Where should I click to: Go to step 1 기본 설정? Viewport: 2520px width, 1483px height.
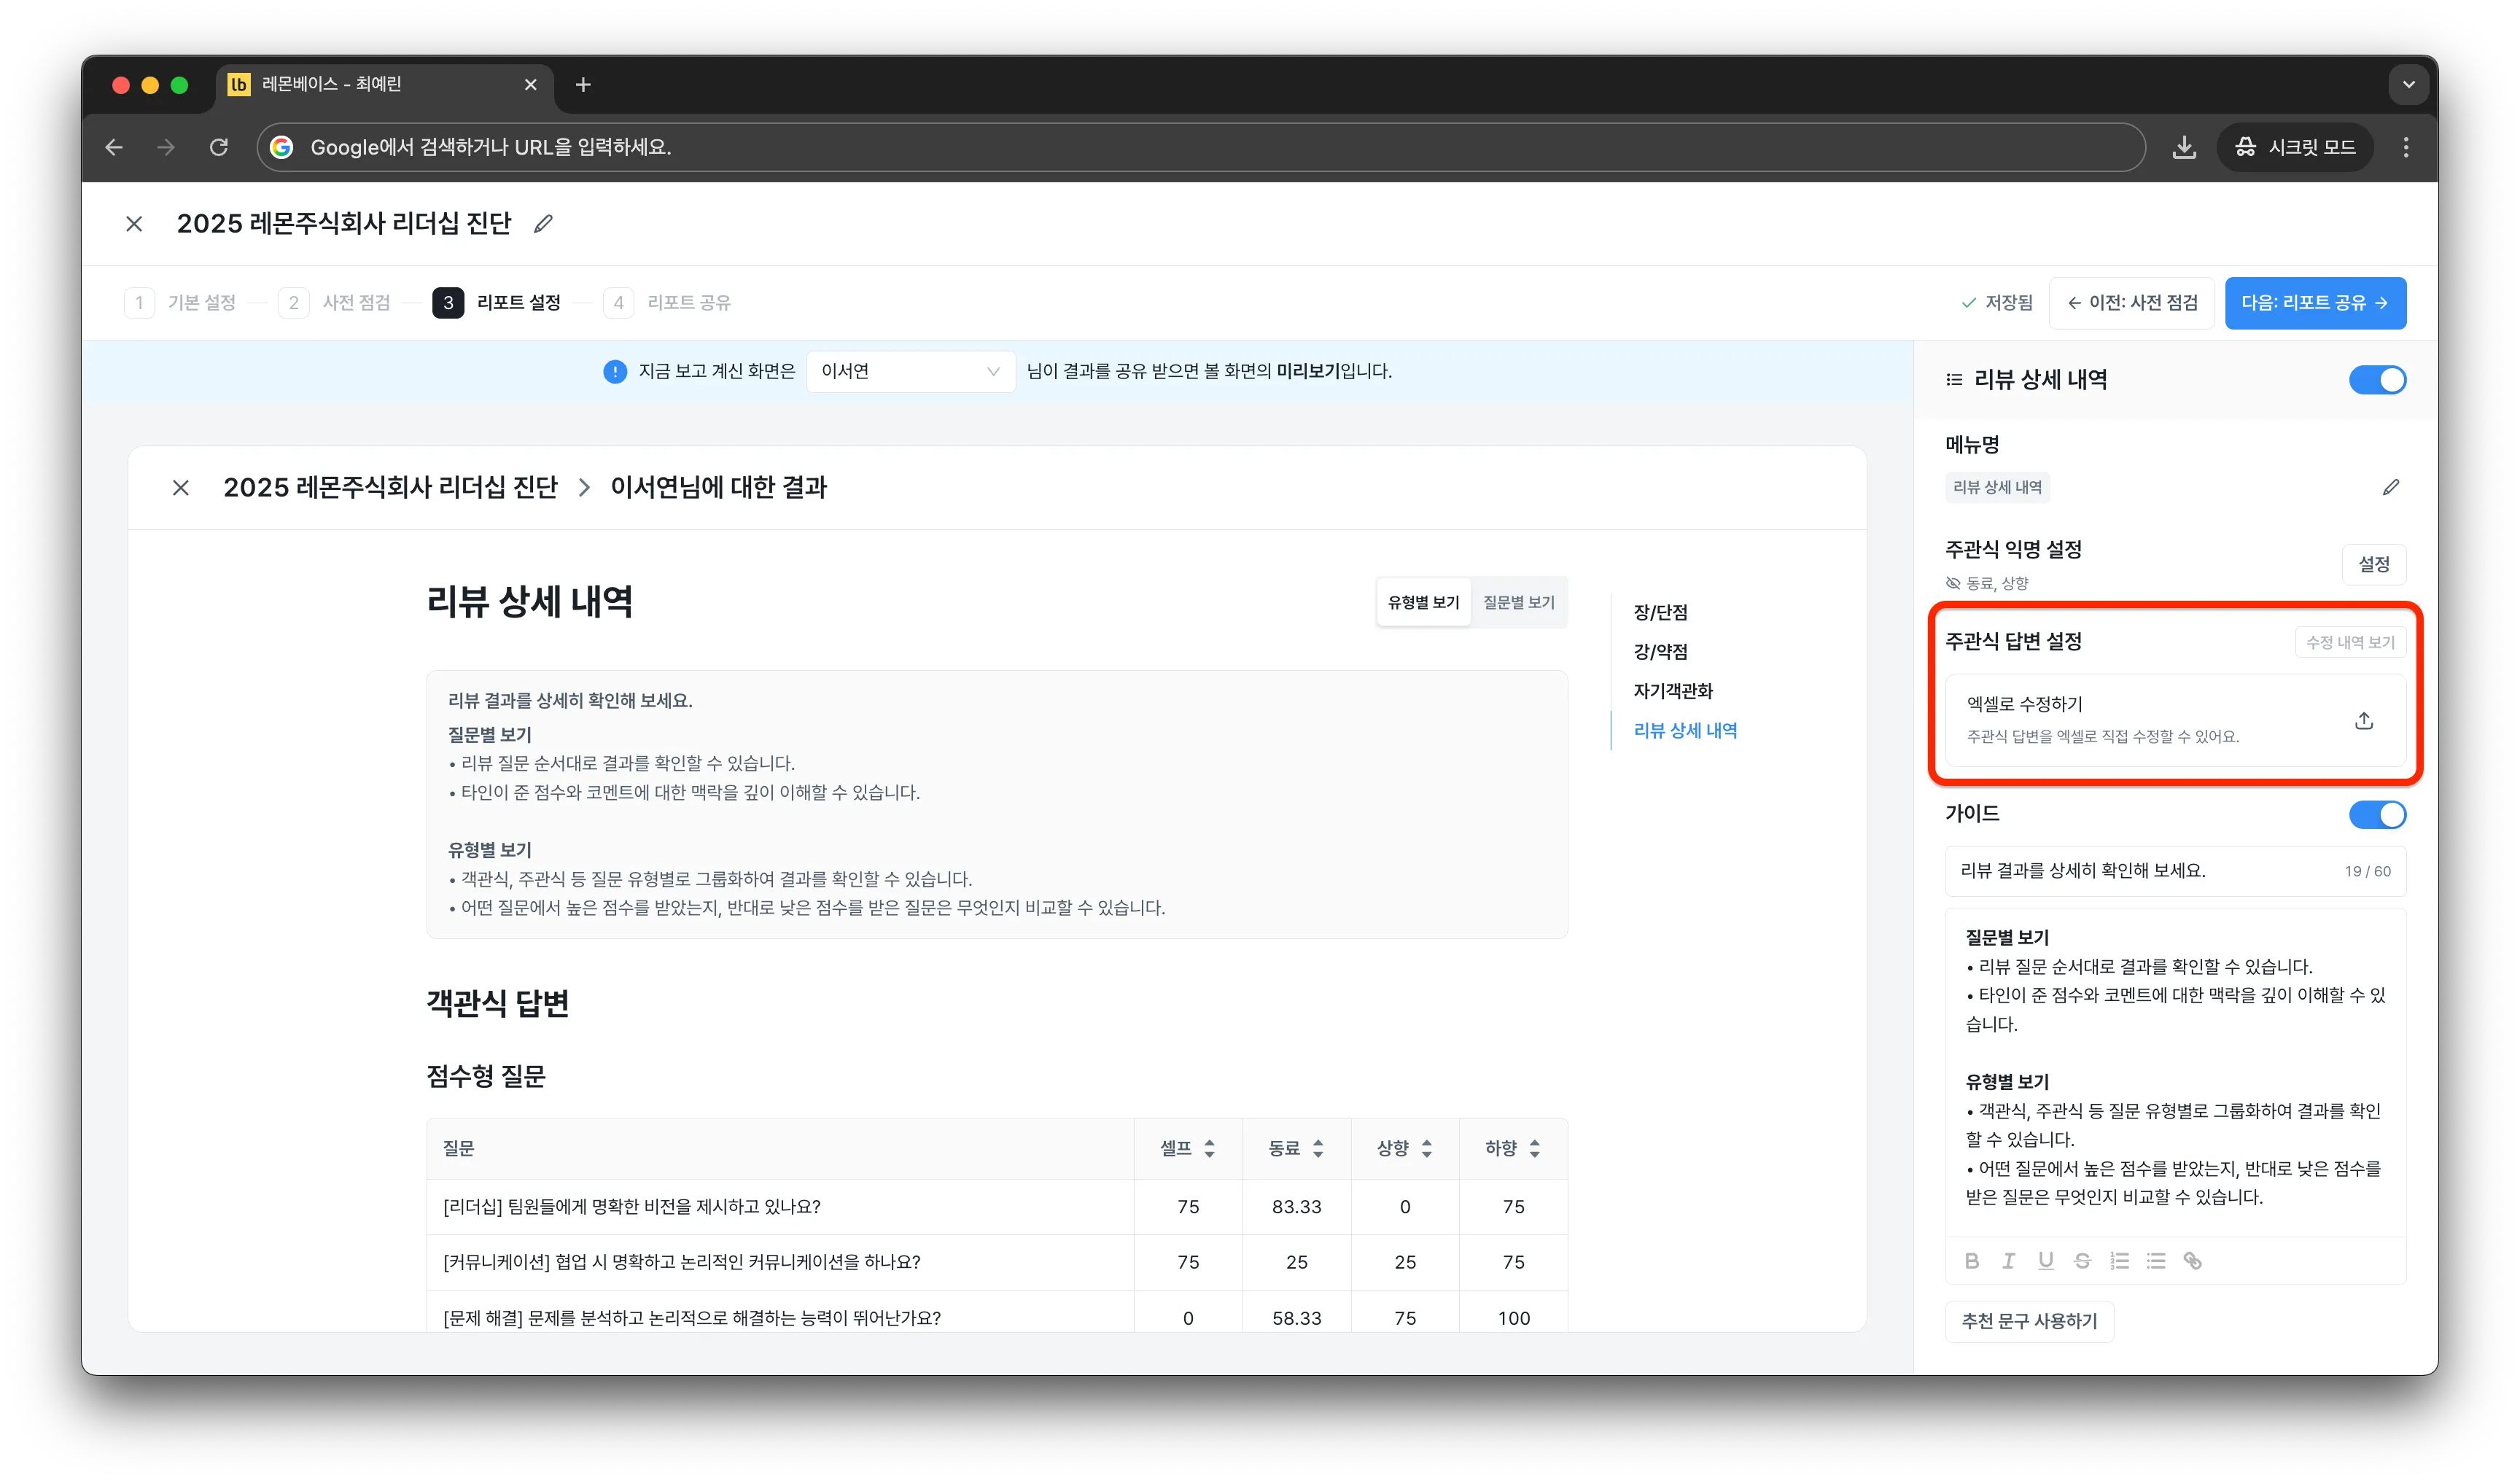[180, 303]
